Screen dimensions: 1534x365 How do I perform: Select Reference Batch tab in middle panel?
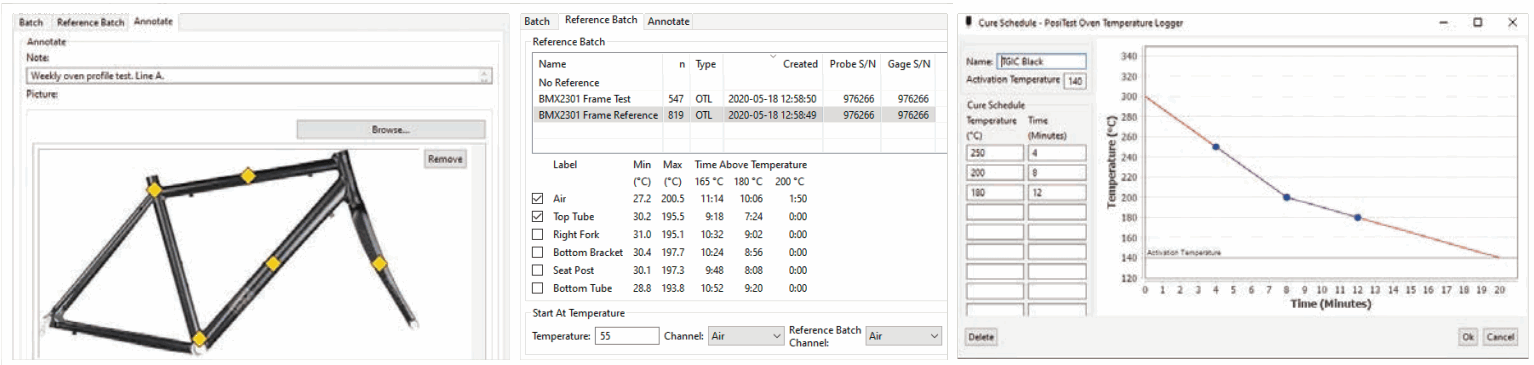(x=601, y=20)
